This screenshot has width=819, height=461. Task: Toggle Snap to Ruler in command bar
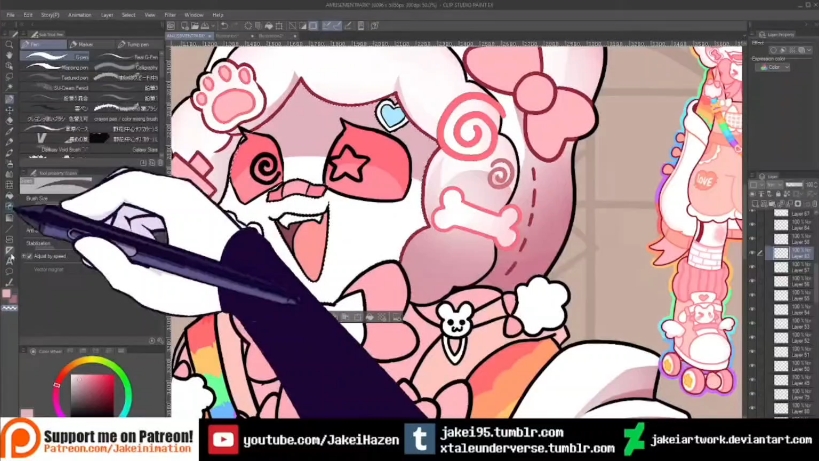[x=326, y=26]
